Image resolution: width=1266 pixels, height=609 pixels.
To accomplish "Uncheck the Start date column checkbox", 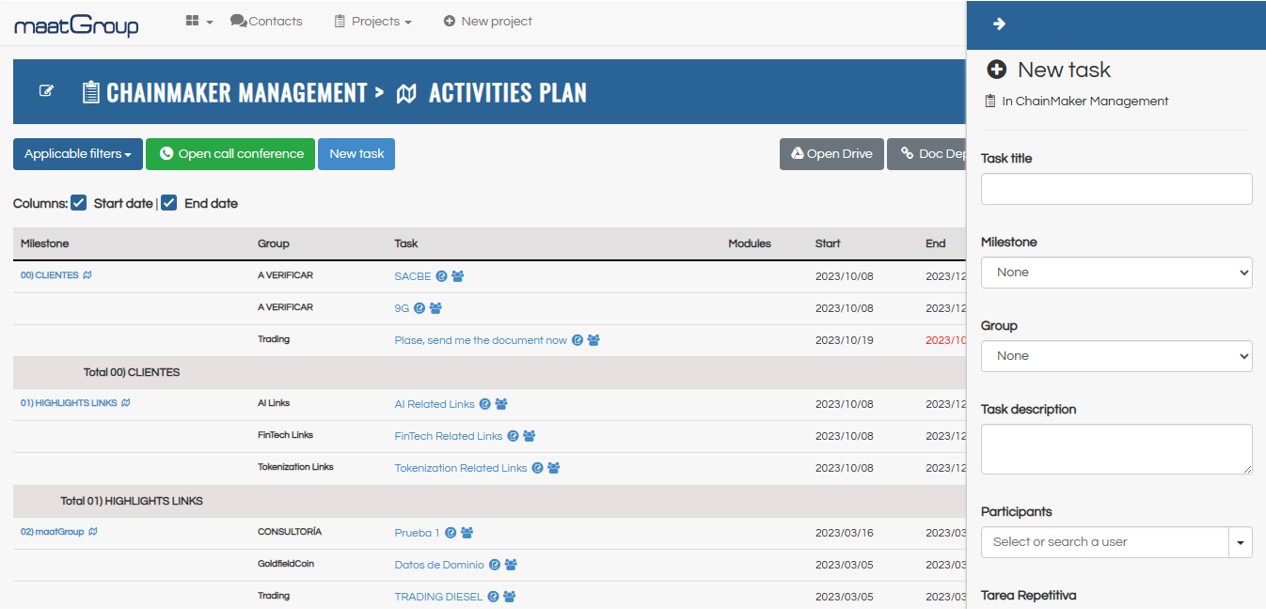I will pos(79,203).
